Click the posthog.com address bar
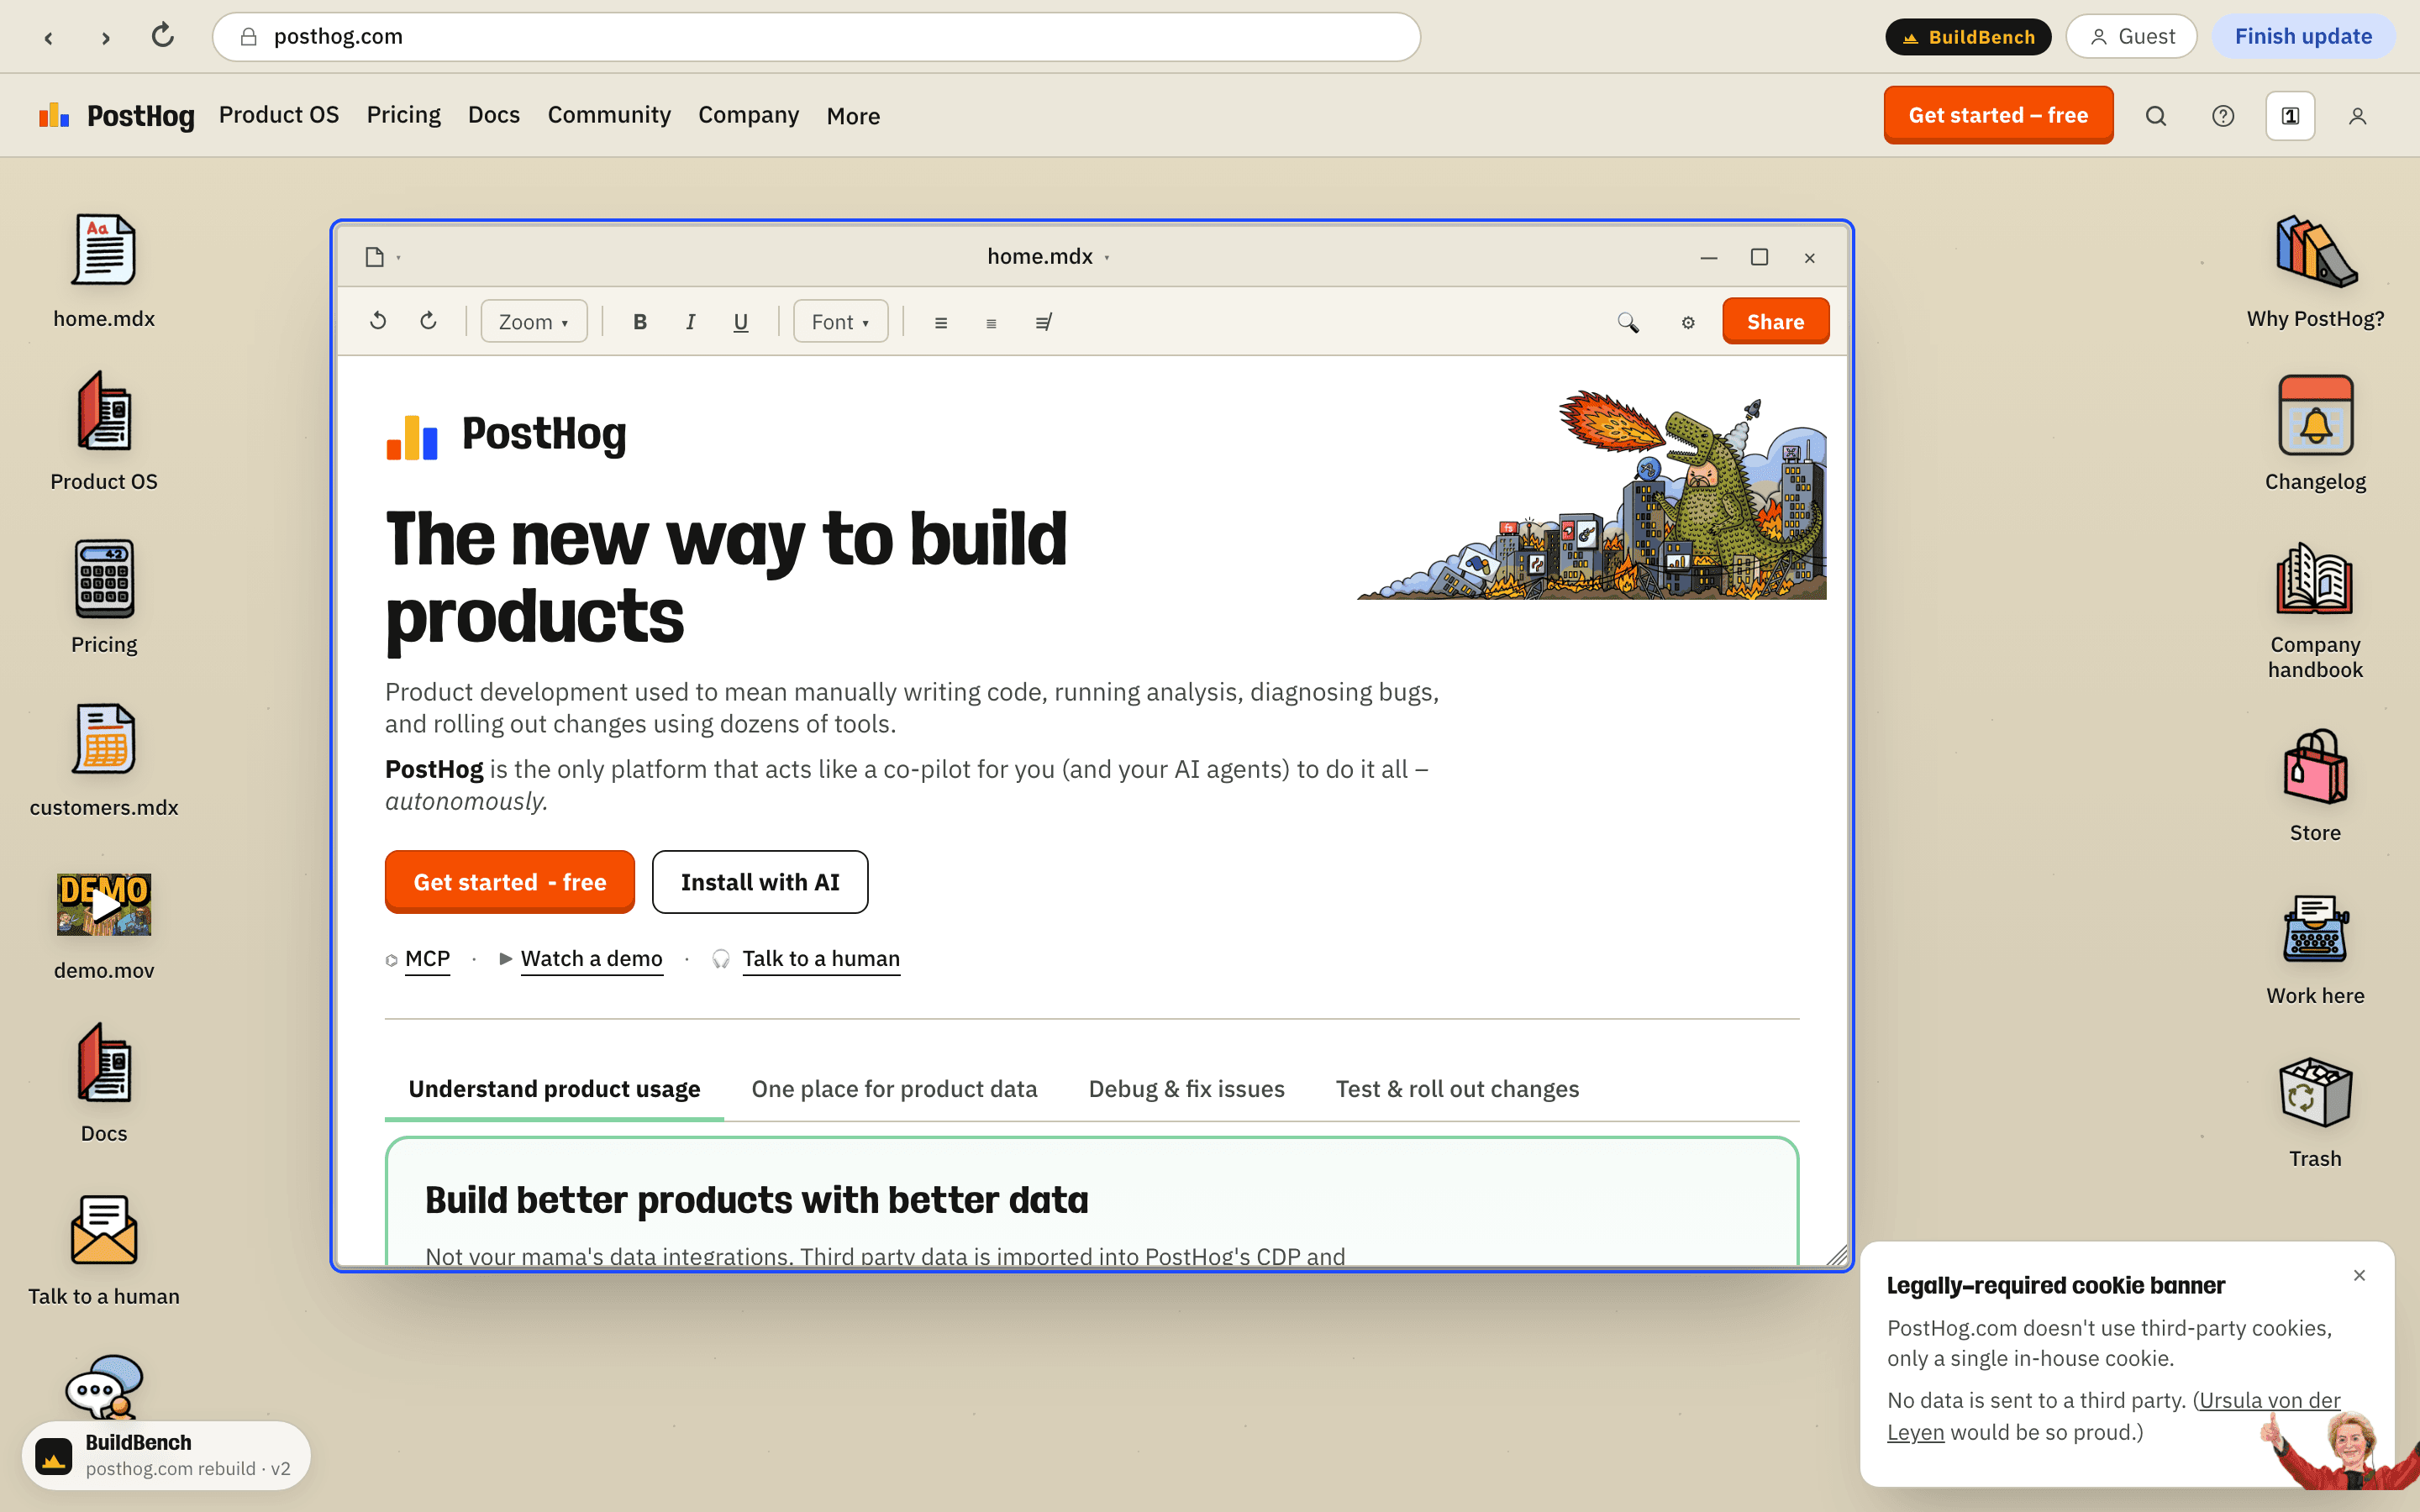 (x=816, y=37)
